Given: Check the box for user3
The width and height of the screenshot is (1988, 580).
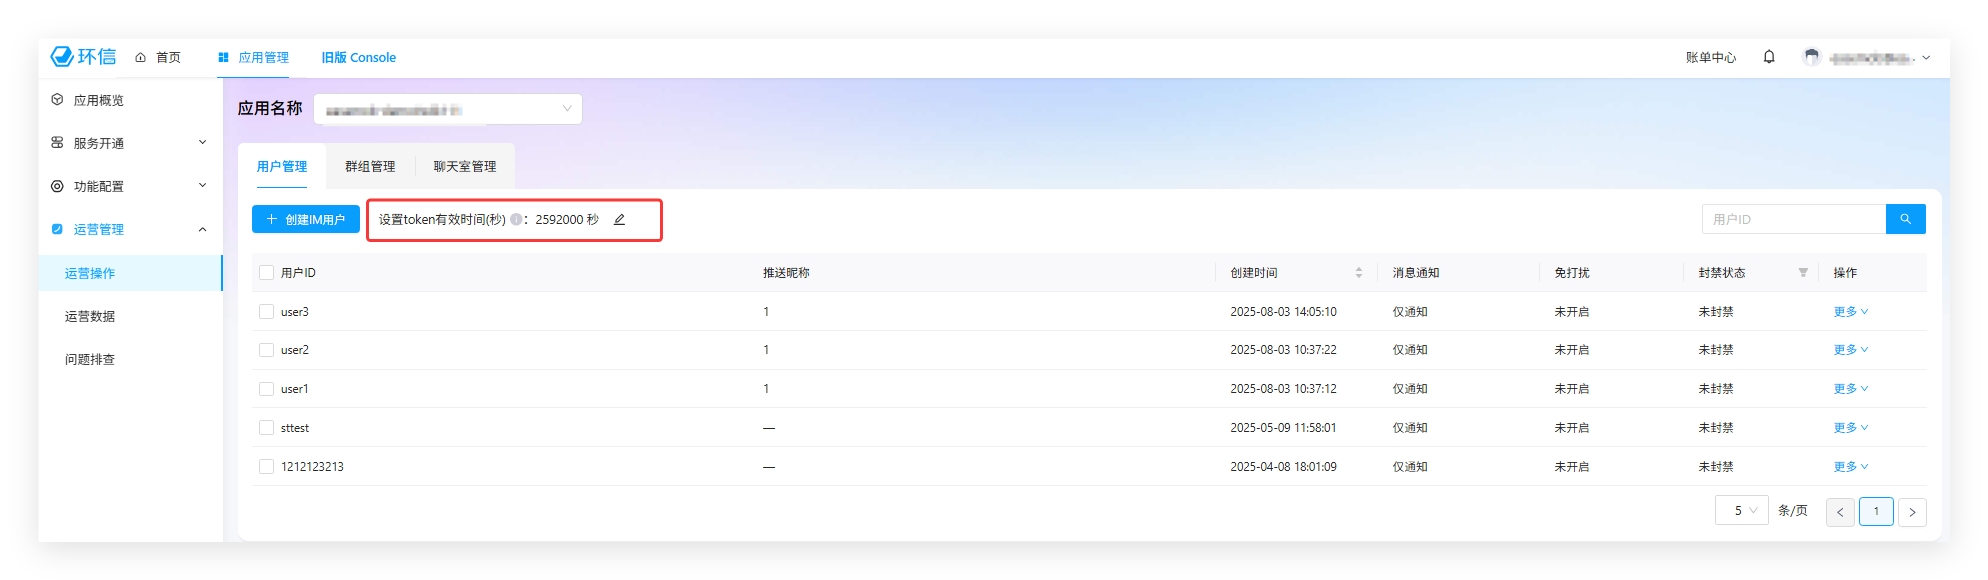Looking at the screenshot, I should tap(266, 312).
